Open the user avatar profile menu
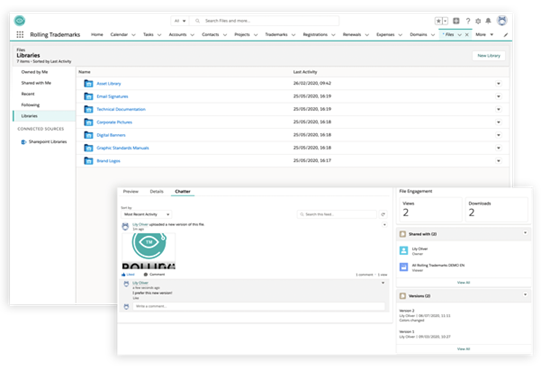Screen dimensions: 550x371 502,21
